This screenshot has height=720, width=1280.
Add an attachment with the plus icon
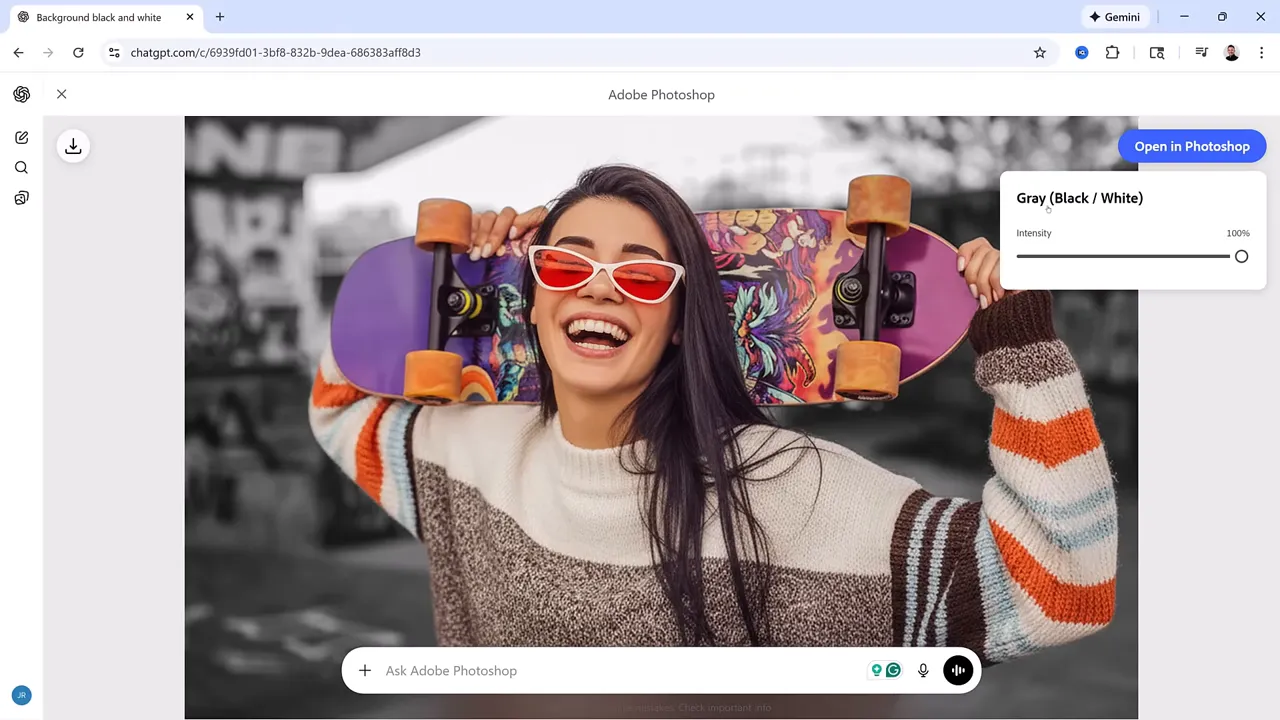pyautogui.click(x=364, y=670)
